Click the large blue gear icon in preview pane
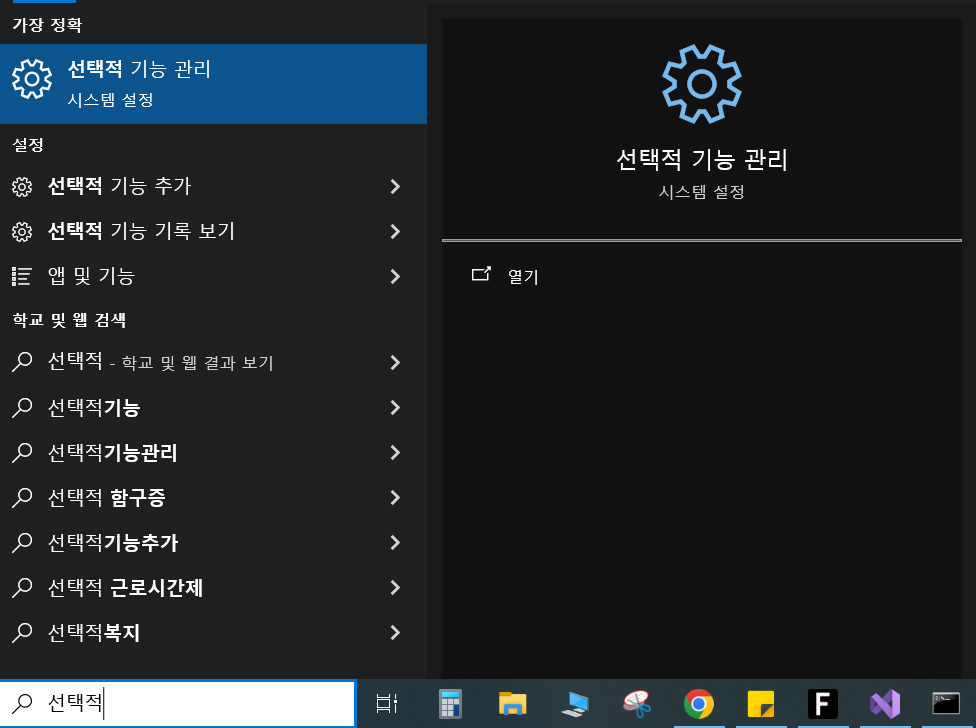The image size is (976, 728). [702, 83]
